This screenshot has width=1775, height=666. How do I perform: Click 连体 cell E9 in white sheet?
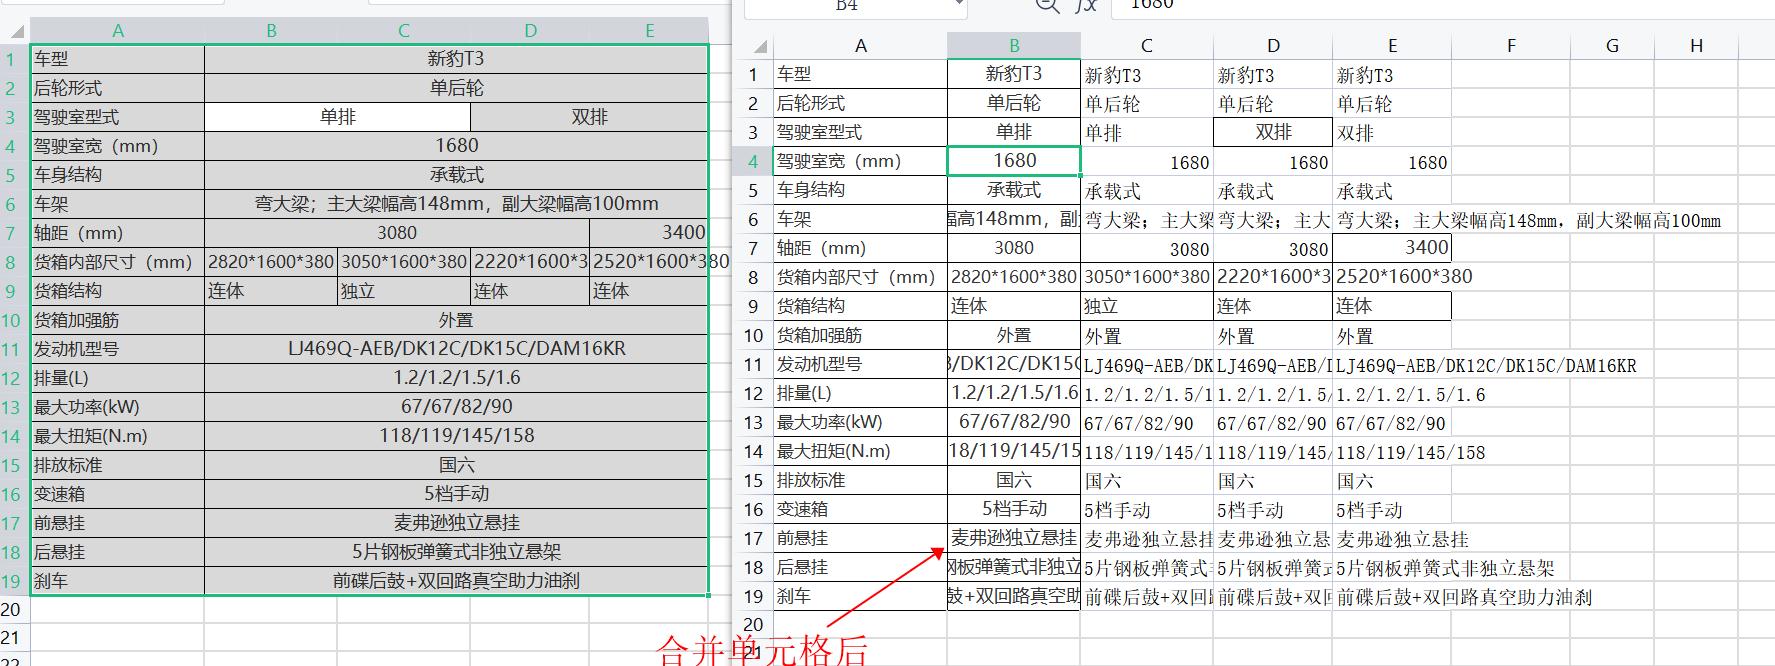1392,306
